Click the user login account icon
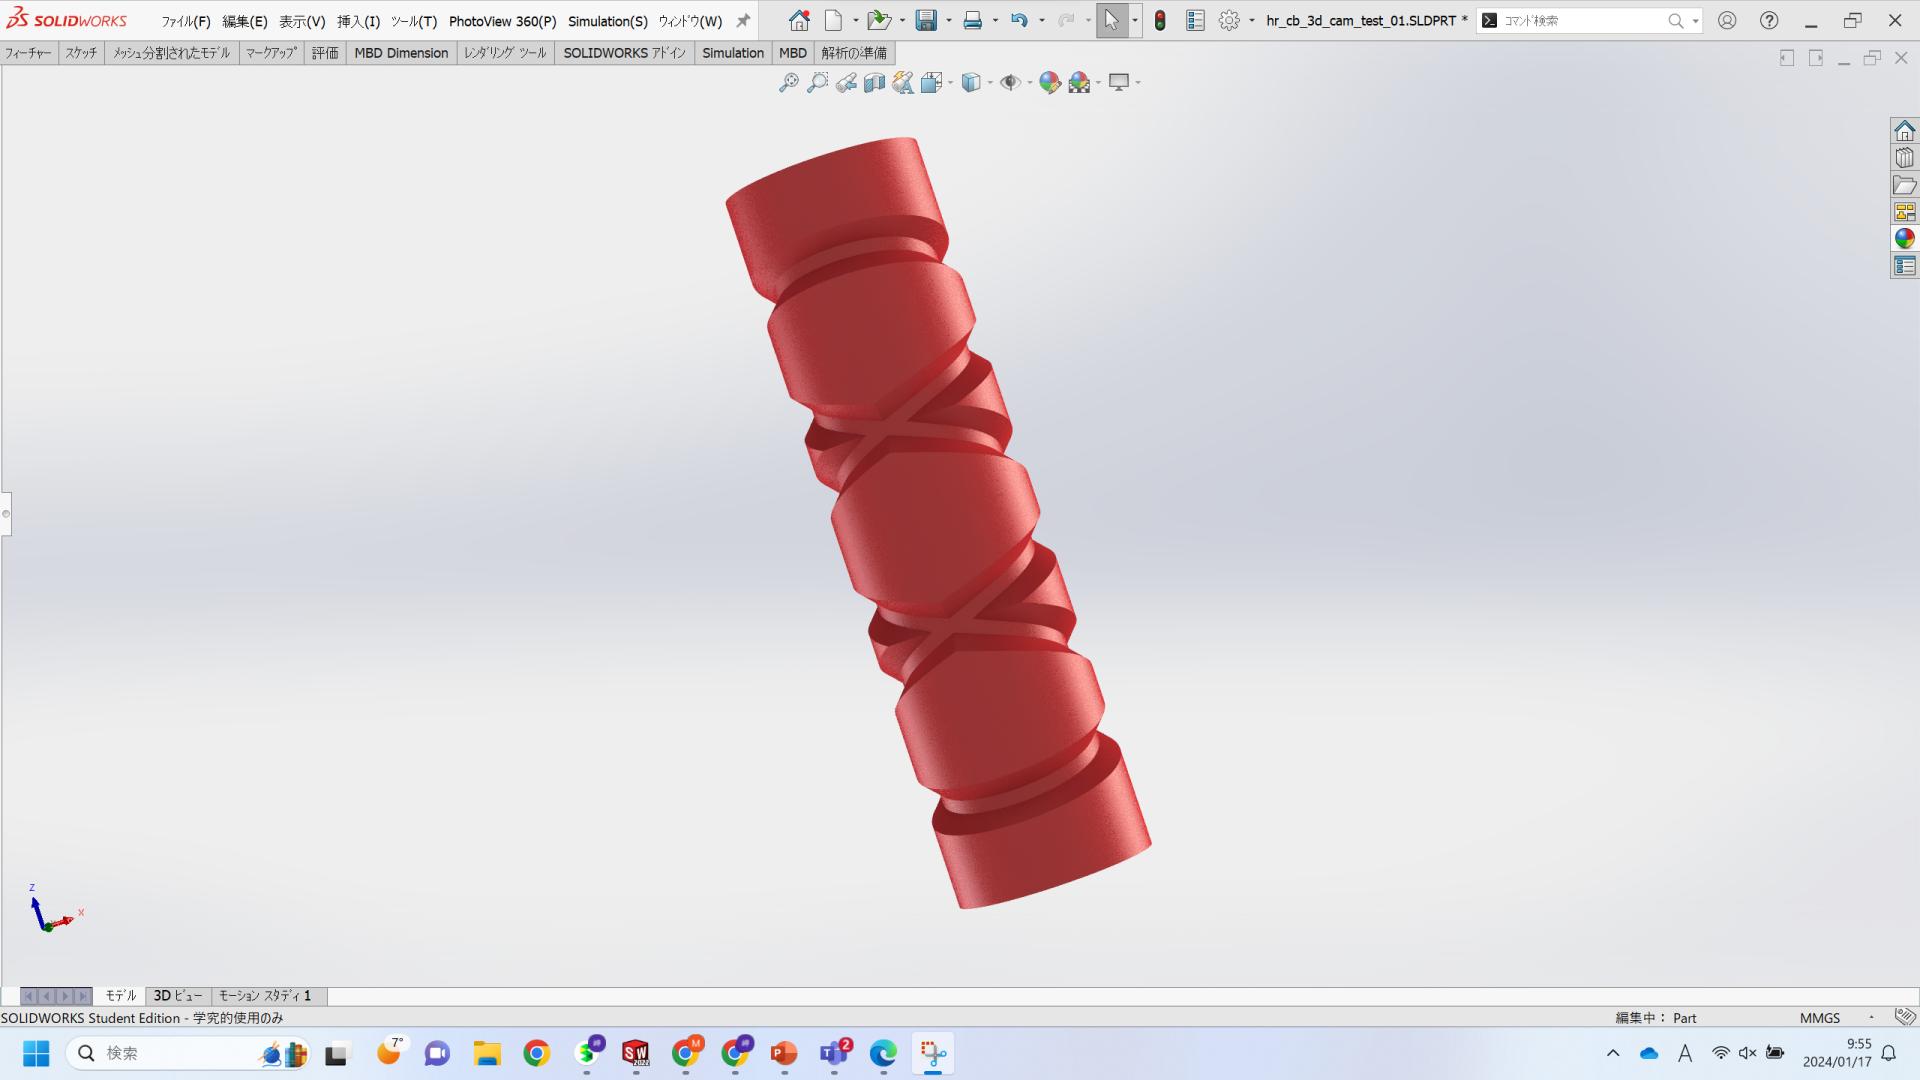1920x1080 pixels. coord(1727,20)
